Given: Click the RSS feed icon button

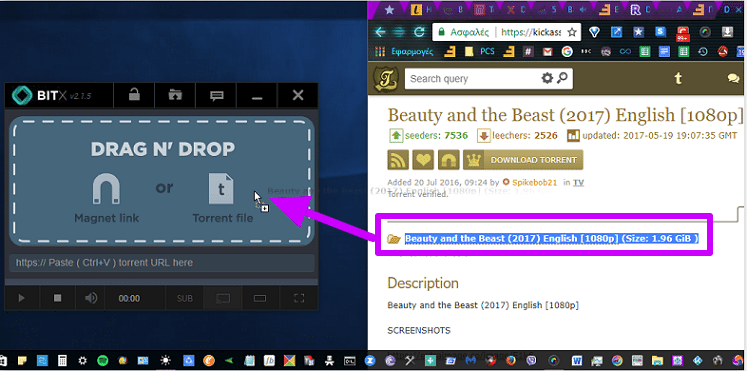Looking at the screenshot, I should coord(398,160).
